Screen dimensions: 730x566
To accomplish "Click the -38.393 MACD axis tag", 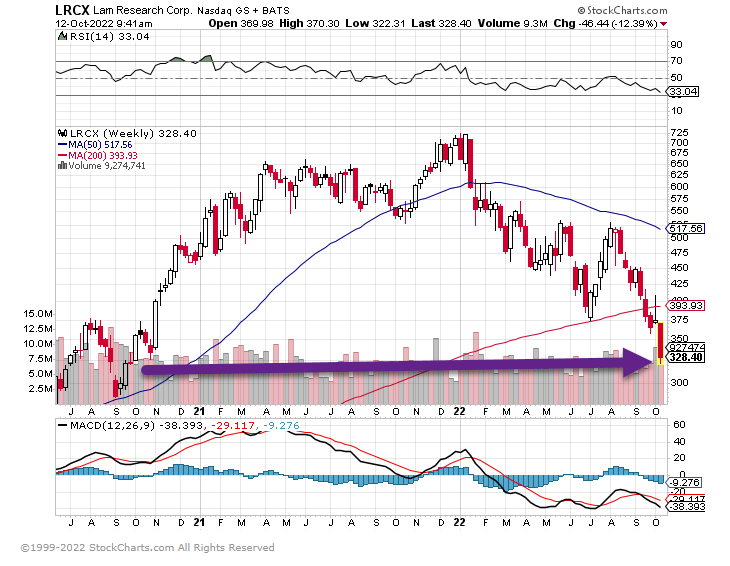I will (x=686, y=507).
